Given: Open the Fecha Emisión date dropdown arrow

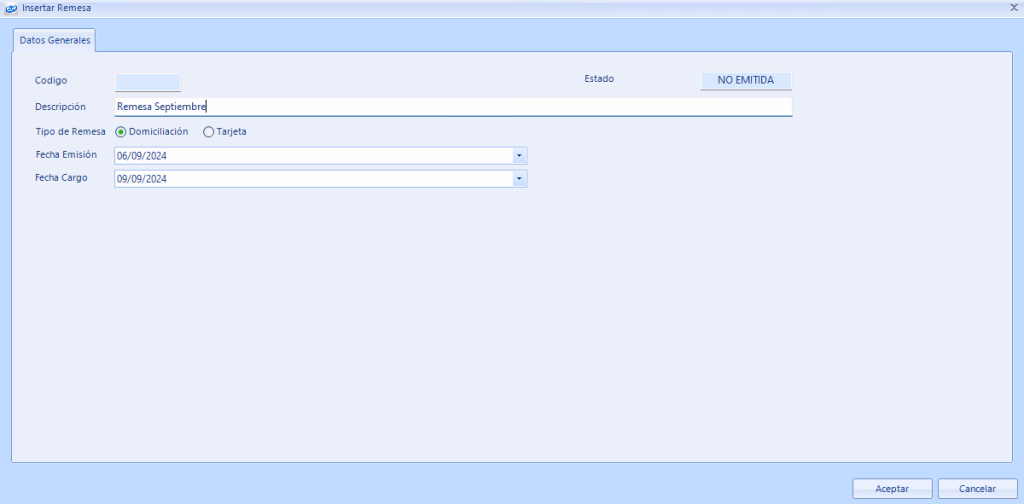Looking at the screenshot, I should point(519,156).
